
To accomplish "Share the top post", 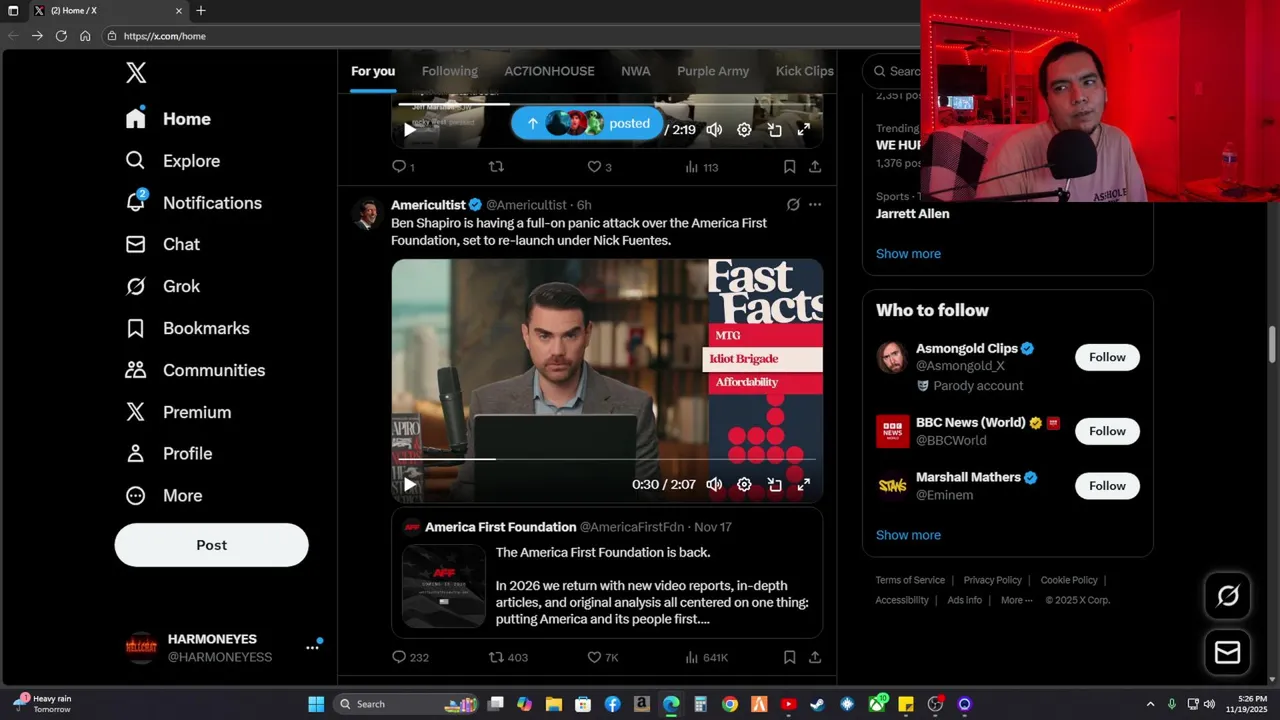I will tap(815, 167).
